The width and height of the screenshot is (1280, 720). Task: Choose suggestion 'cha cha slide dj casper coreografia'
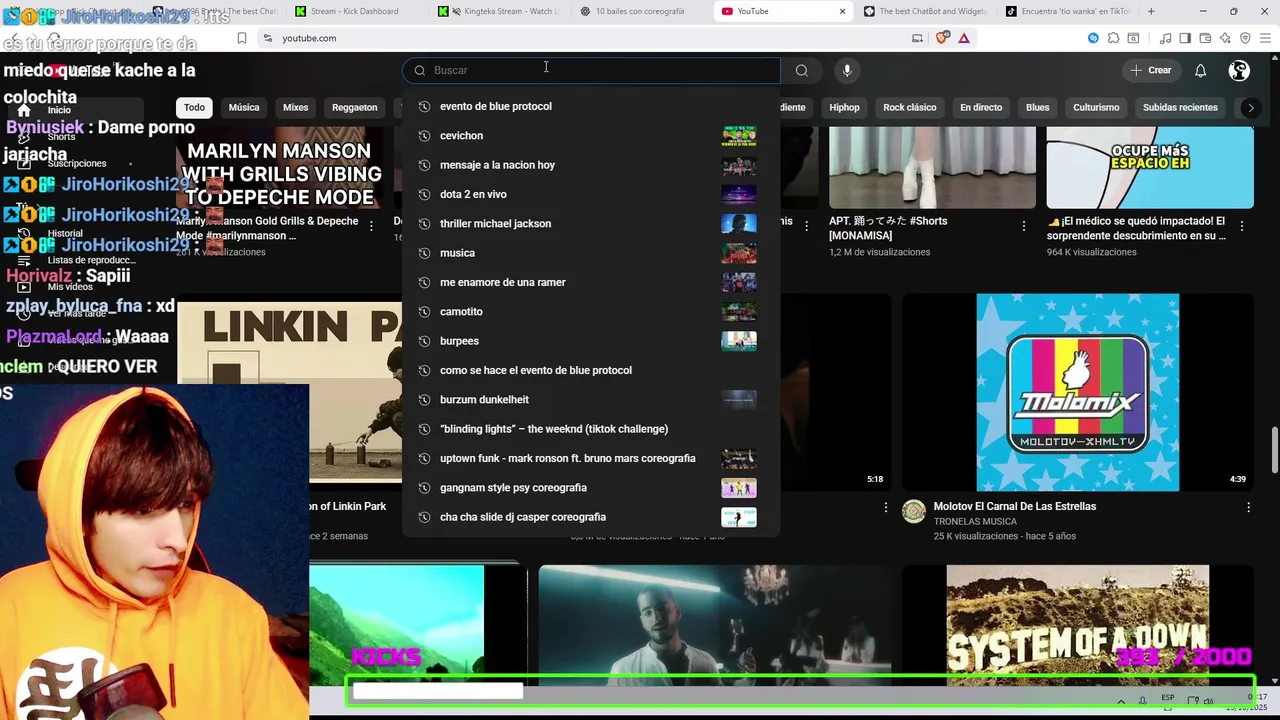tap(591, 517)
